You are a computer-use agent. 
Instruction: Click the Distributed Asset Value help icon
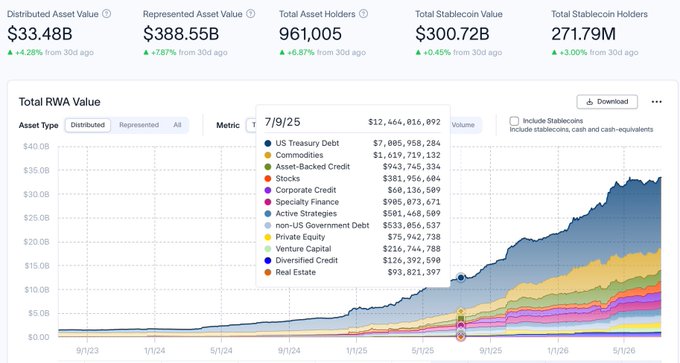click(106, 14)
